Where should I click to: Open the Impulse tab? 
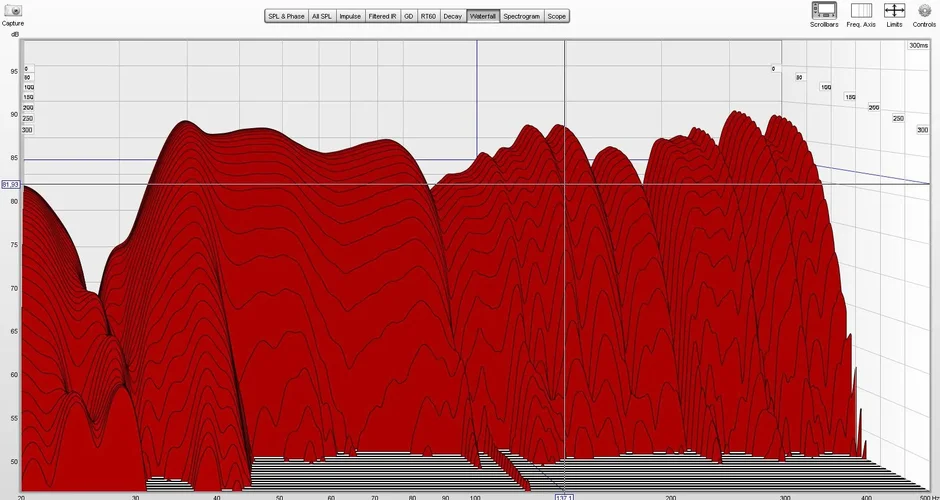coord(350,16)
